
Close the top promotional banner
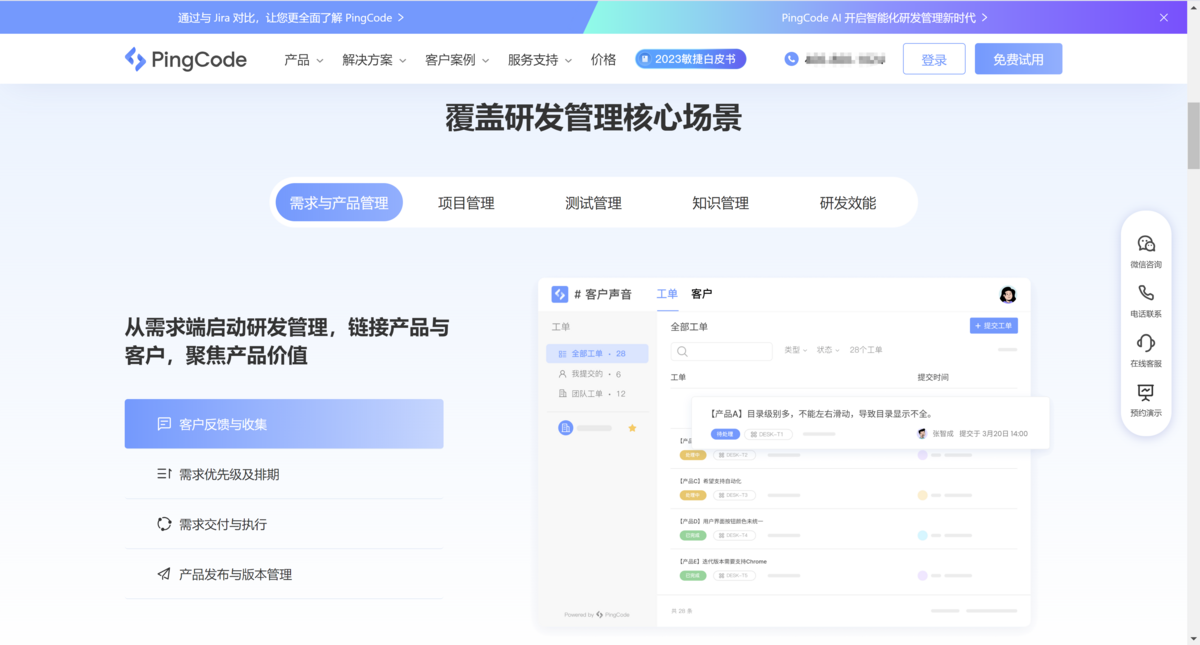[1164, 17]
